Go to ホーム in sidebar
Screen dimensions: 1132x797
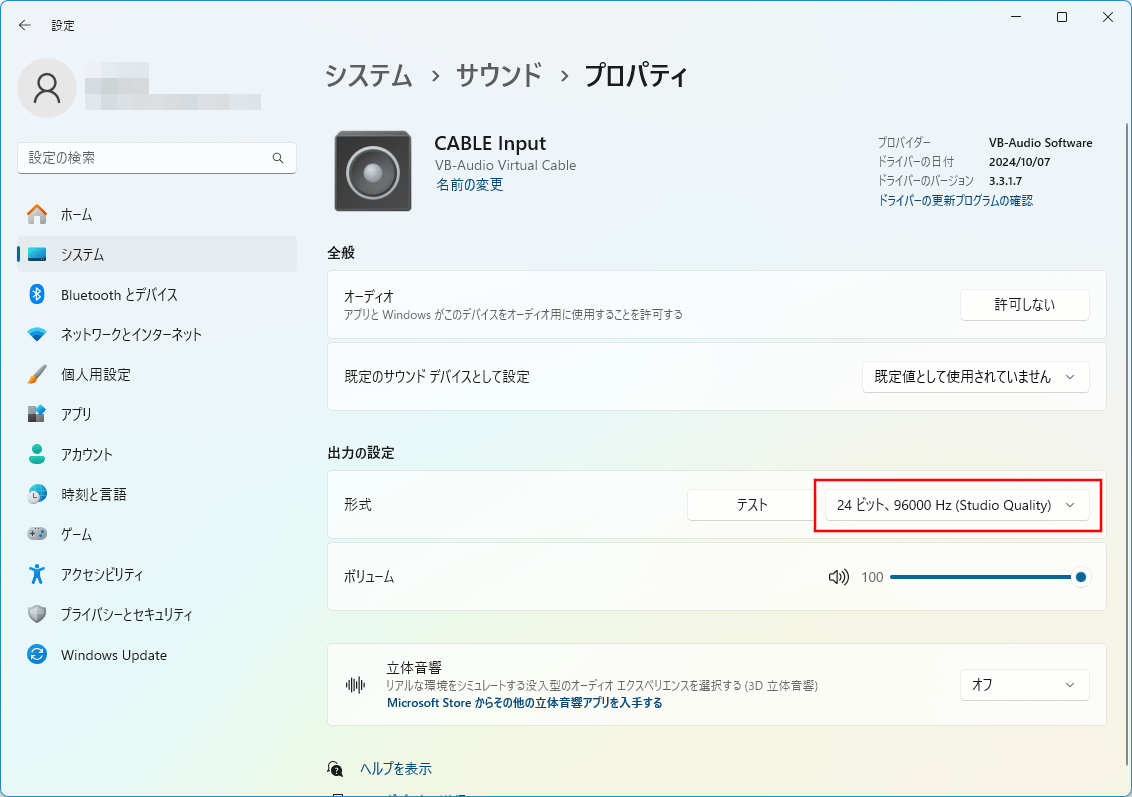157,214
